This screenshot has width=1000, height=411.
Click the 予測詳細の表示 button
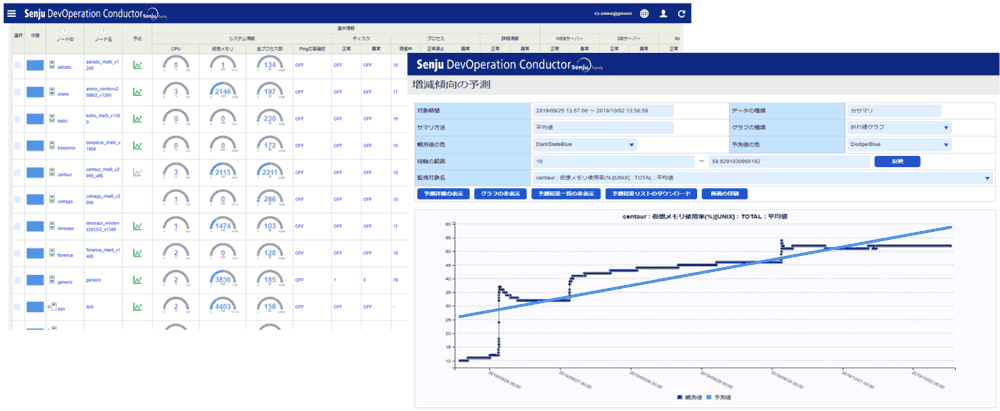(442, 193)
